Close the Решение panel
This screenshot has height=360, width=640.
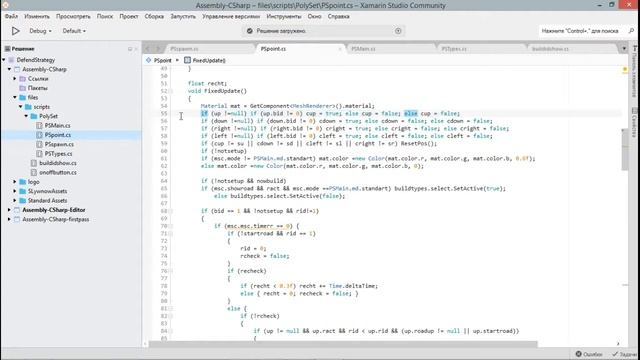click(136, 49)
